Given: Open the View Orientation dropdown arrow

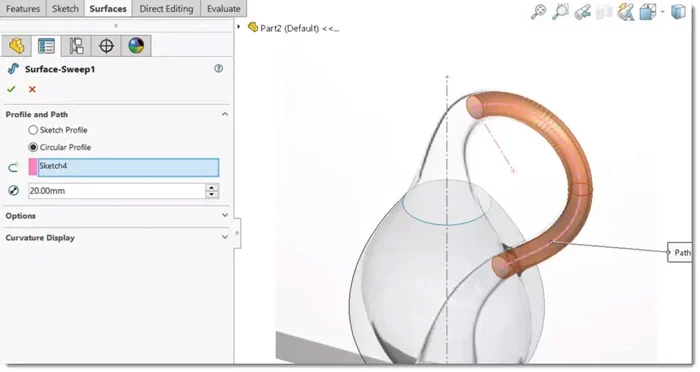Looking at the screenshot, I should 662,12.
